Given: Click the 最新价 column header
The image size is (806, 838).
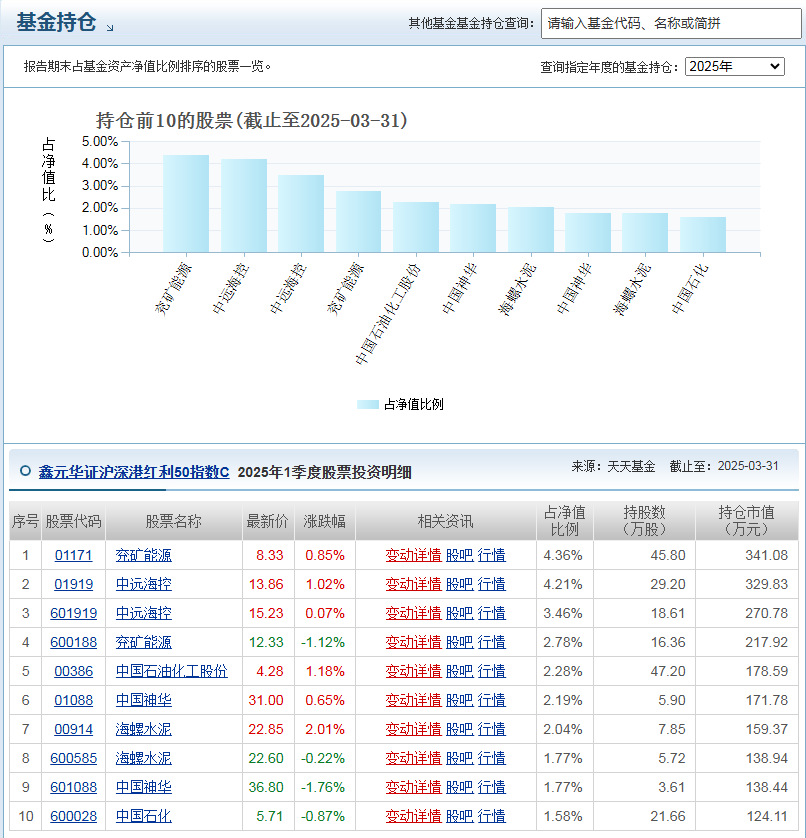Looking at the screenshot, I should [x=268, y=521].
